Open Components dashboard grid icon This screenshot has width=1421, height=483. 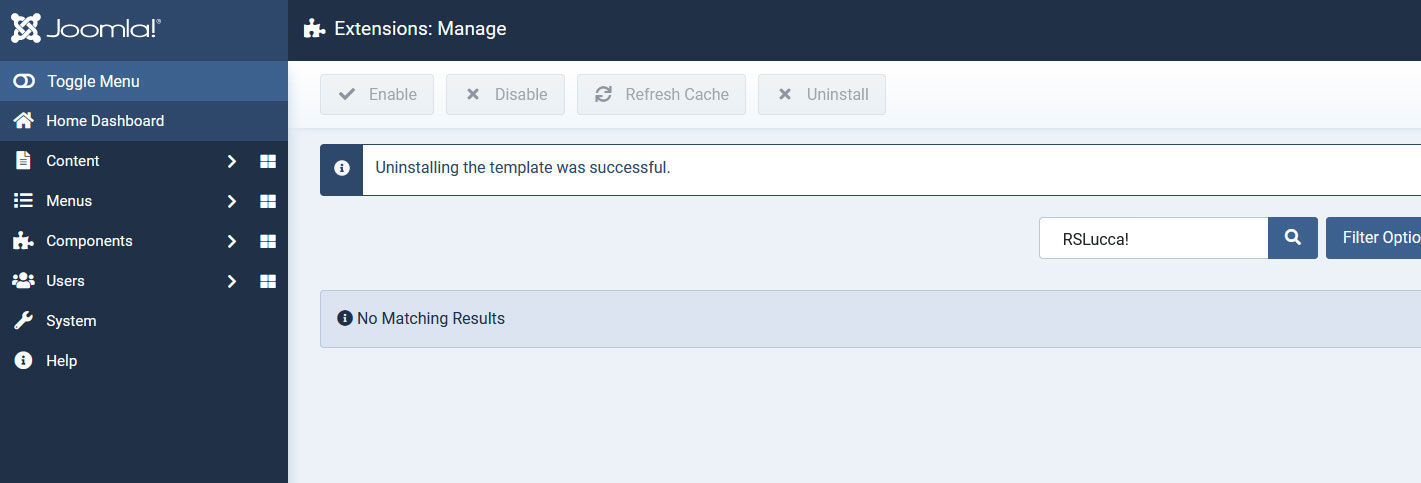(x=268, y=241)
